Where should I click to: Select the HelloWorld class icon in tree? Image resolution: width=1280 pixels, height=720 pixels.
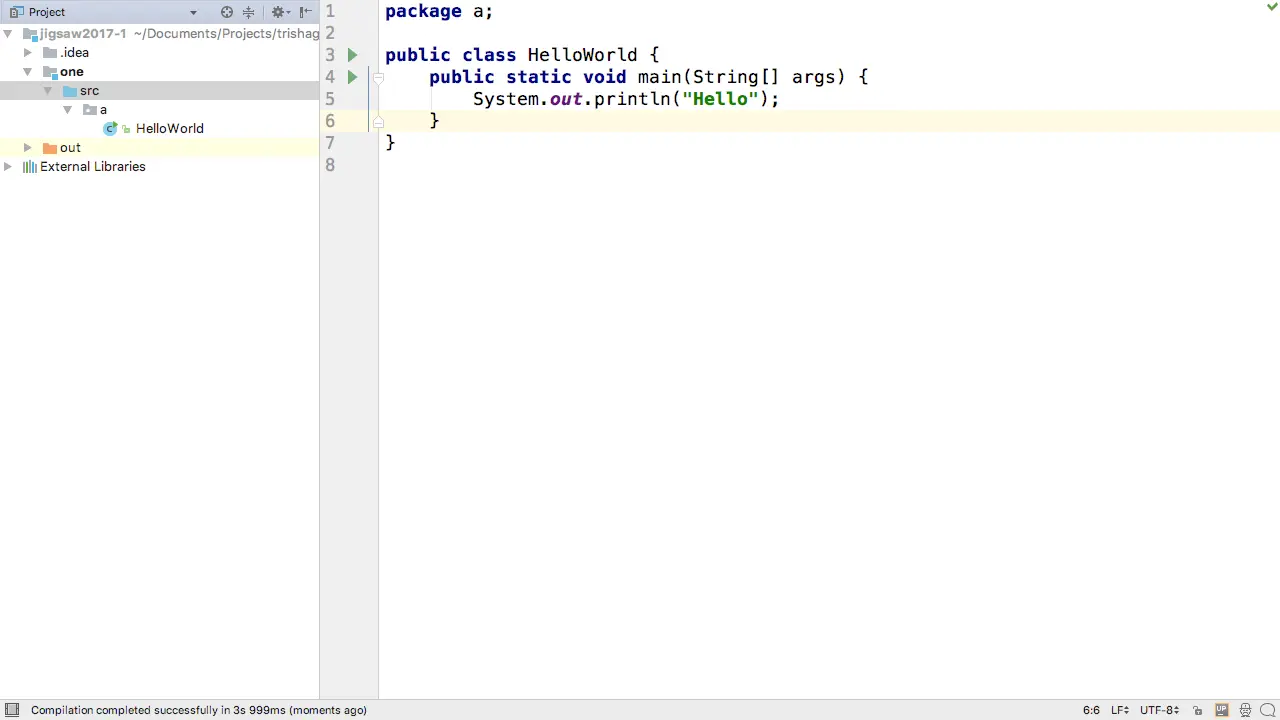point(111,128)
